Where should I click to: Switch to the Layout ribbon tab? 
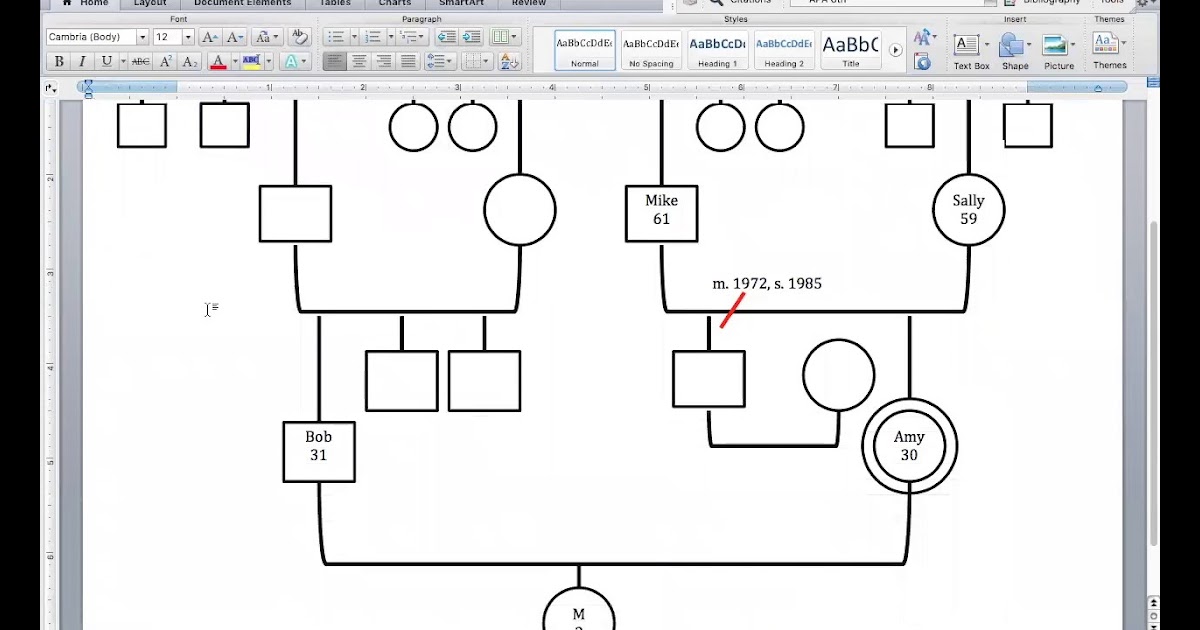150,4
